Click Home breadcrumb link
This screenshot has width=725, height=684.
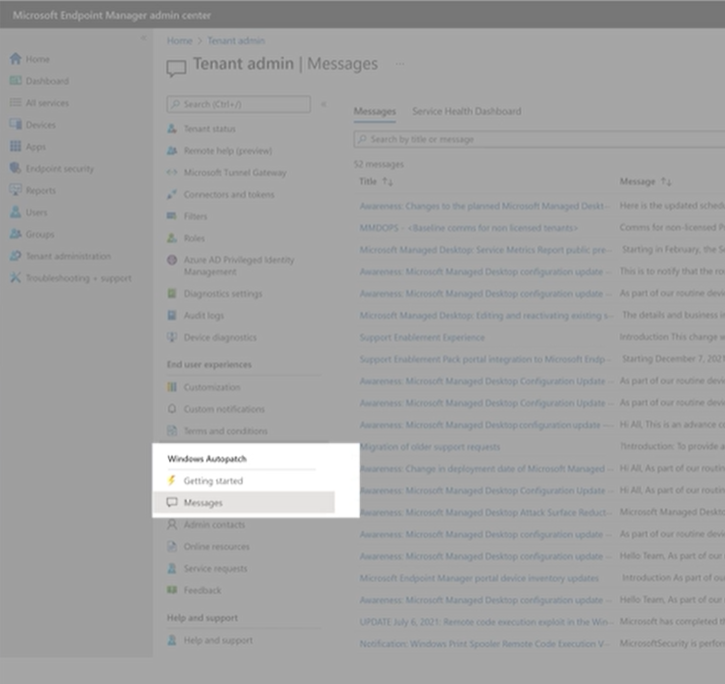click(x=179, y=41)
